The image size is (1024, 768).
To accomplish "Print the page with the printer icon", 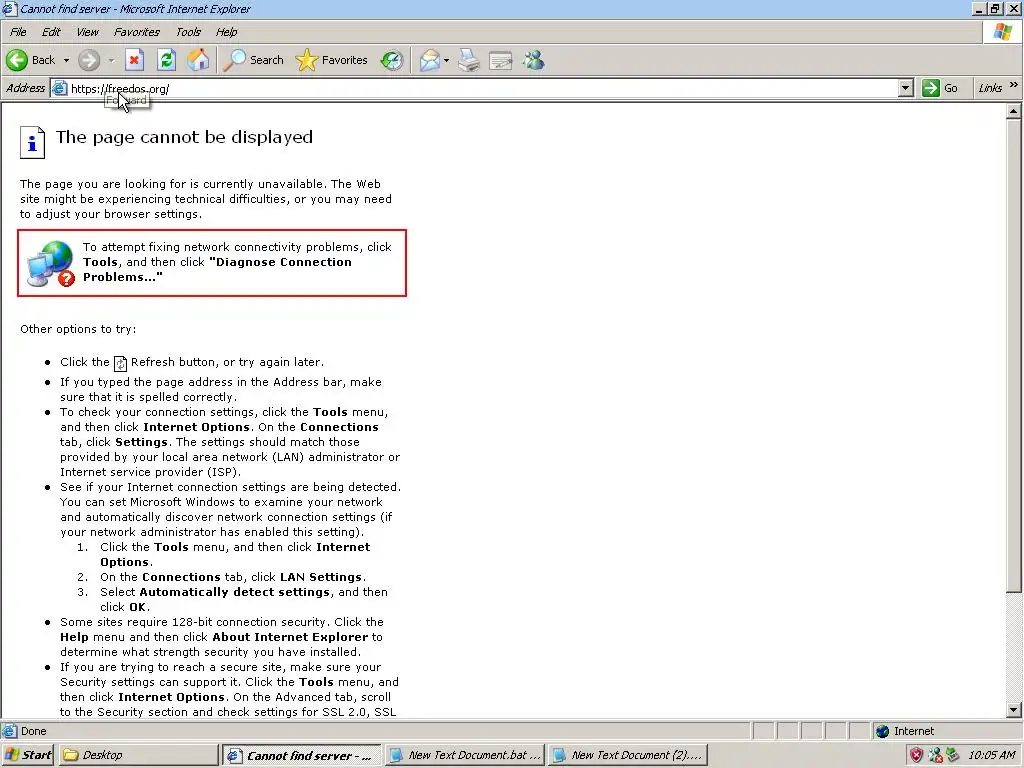I will click(x=469, y=60).
